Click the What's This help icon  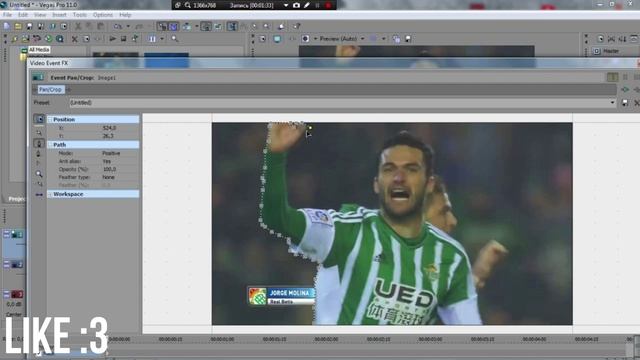click(296, 27)
